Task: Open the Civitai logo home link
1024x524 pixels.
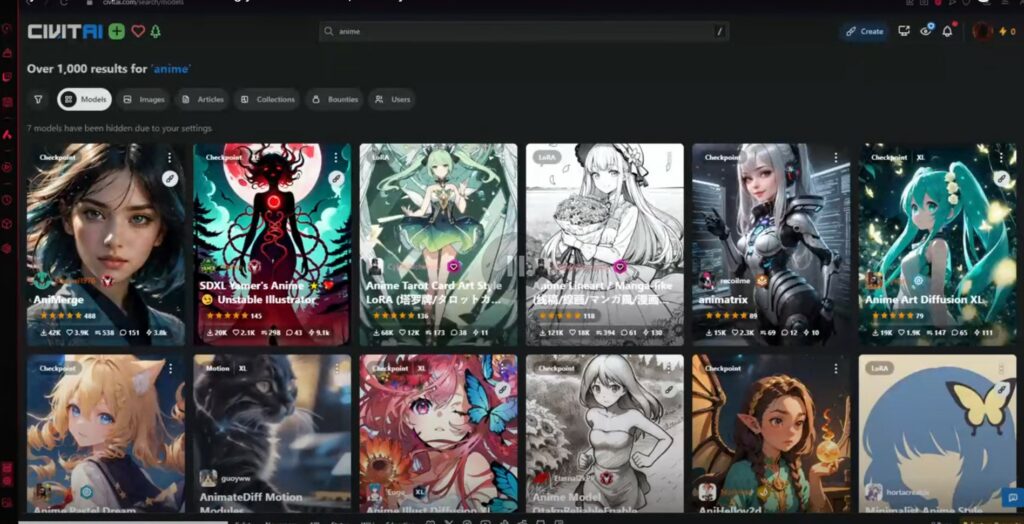Action: click(x=65, y=31)
